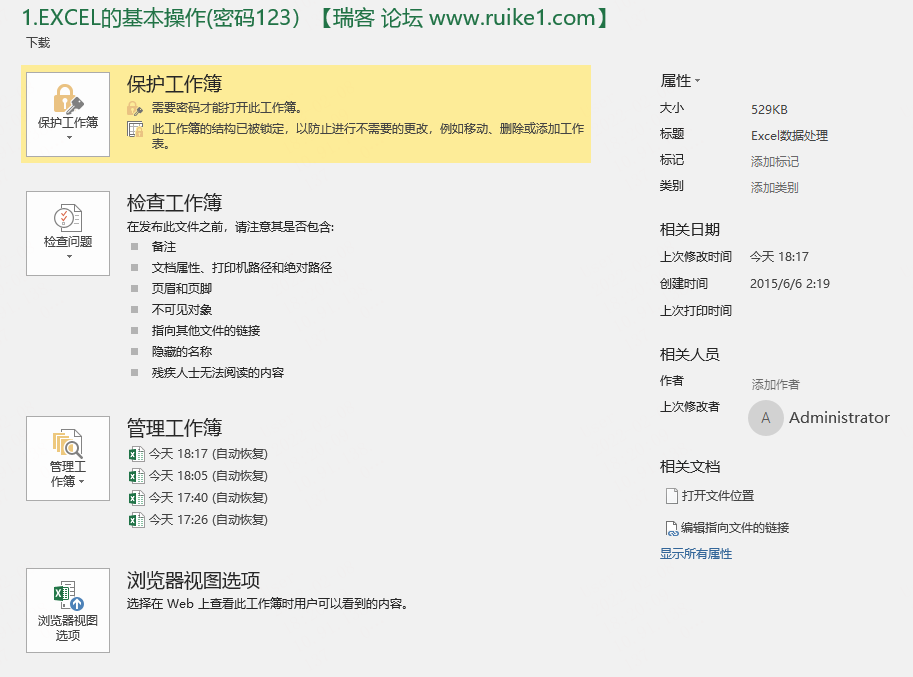This screenshot has height=677, width=913.
Task: Click the 隐藏的名称 list item
Action: tap(182, 352)
